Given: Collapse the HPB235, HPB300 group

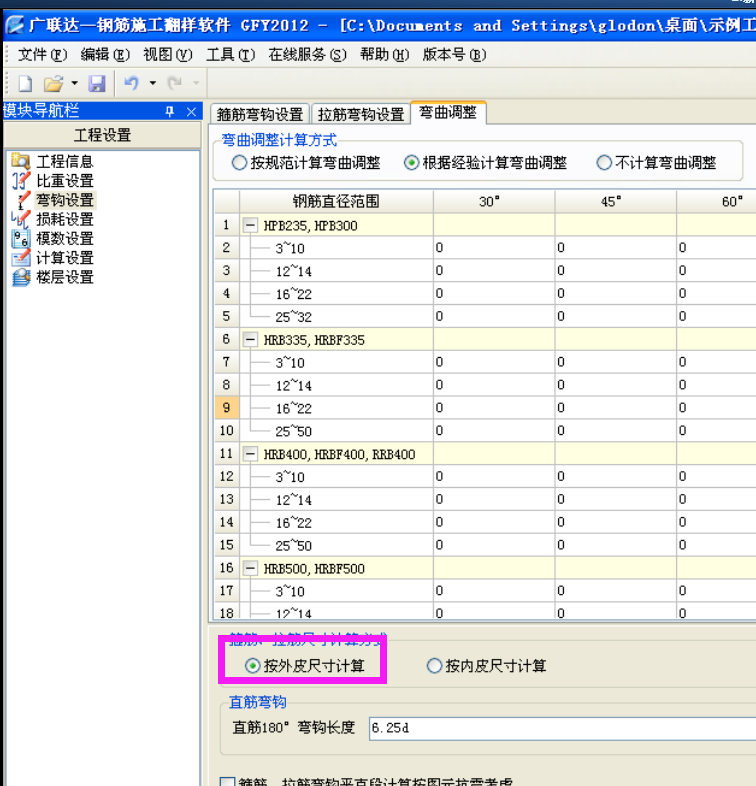Looking at the screenshot, I should (250, 226).
